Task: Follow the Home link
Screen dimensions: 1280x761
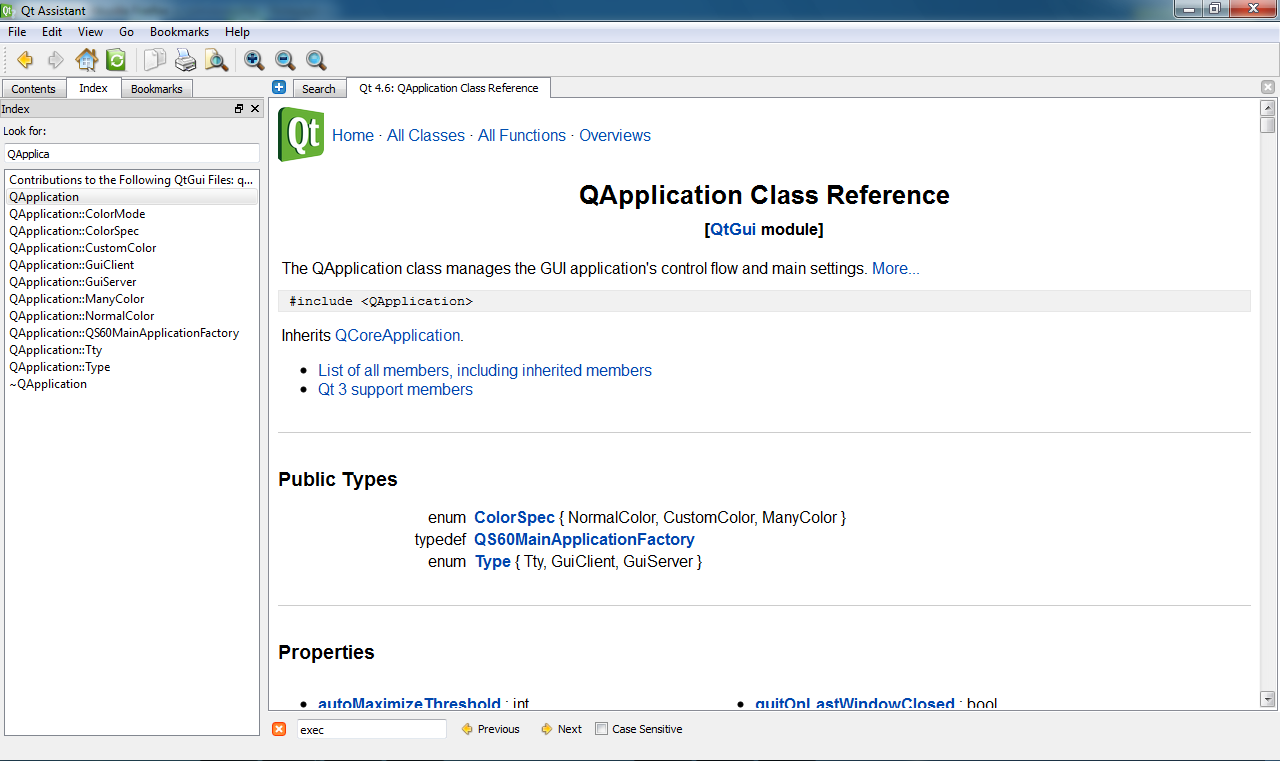Action: click(x=353, y=135)
